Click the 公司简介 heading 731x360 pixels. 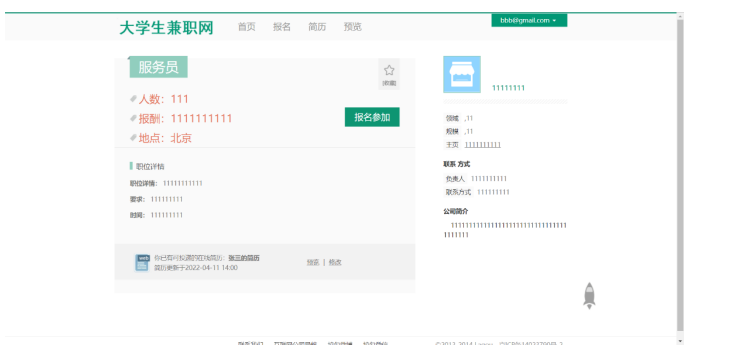click(455, 211)
